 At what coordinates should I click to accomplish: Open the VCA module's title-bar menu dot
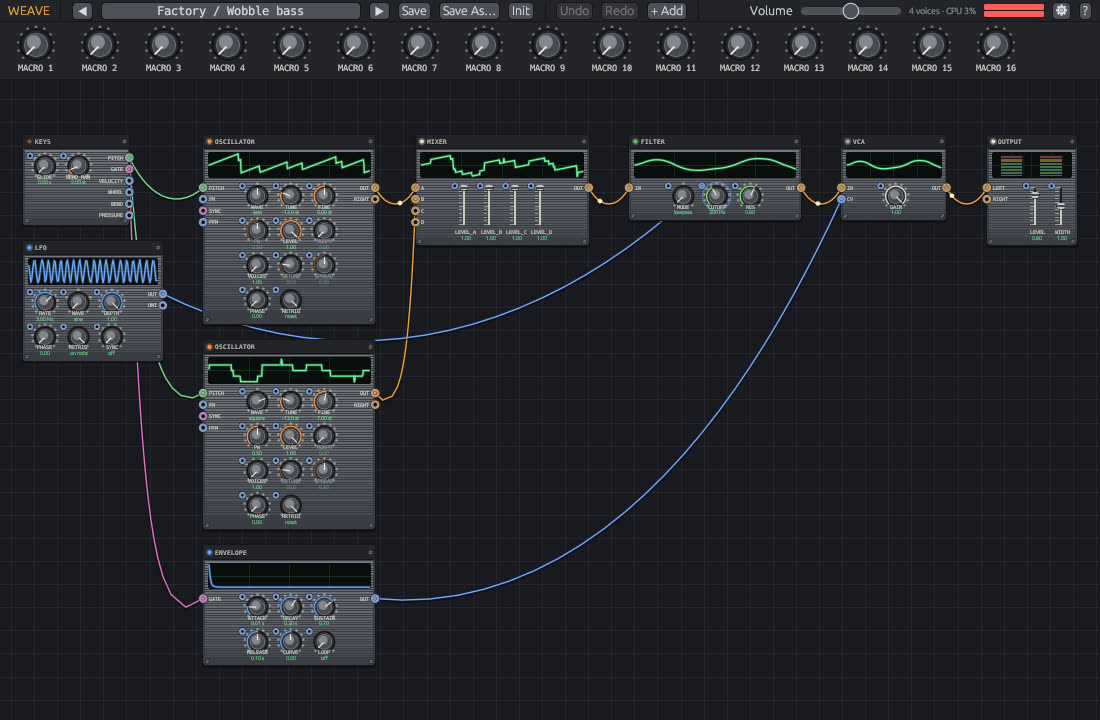click(941, 142)
